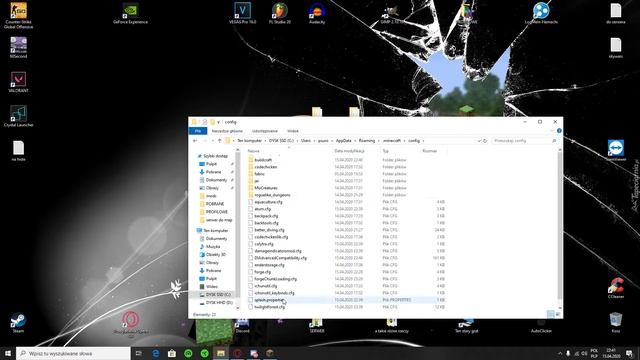Screen dimensions: 640x360
Task: Switch to File Explorer taskbar button
Action: (221, 353)
